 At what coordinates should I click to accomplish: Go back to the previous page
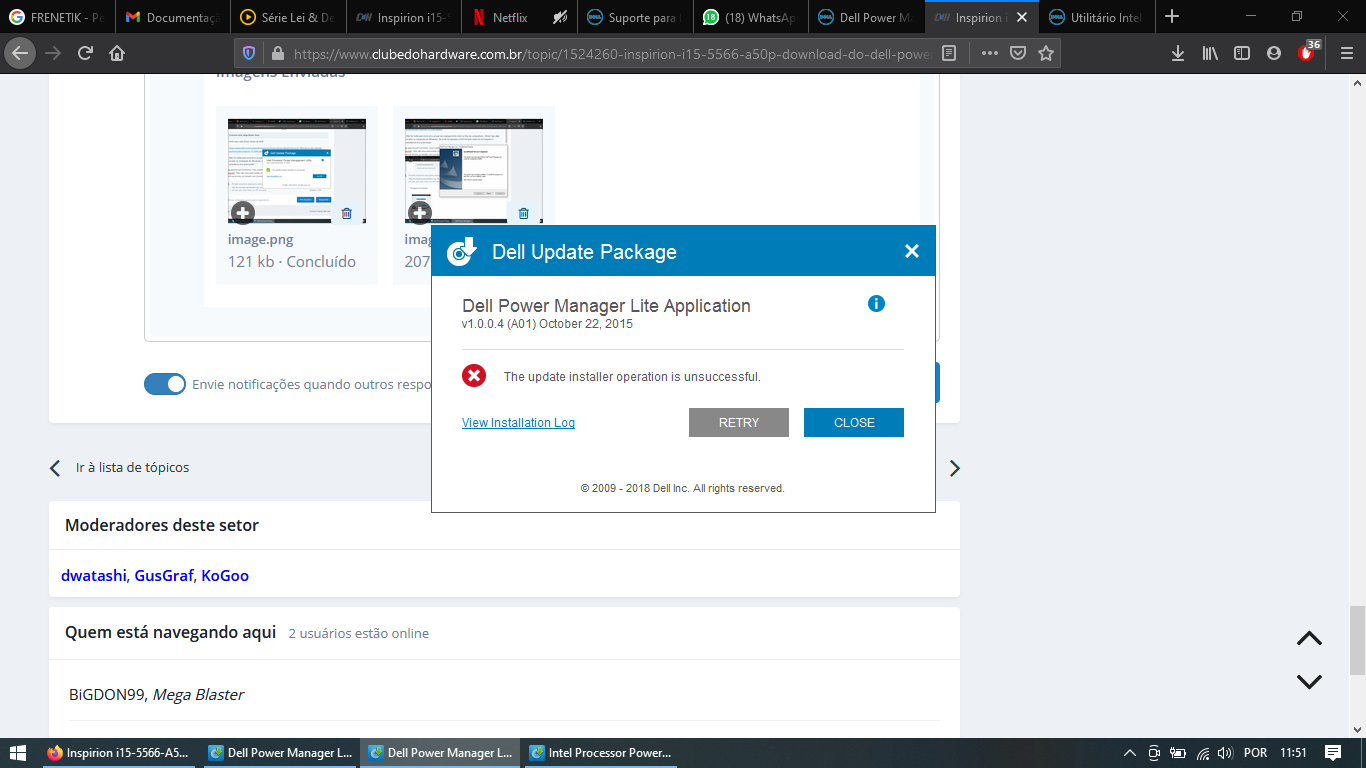coord(21,53)
